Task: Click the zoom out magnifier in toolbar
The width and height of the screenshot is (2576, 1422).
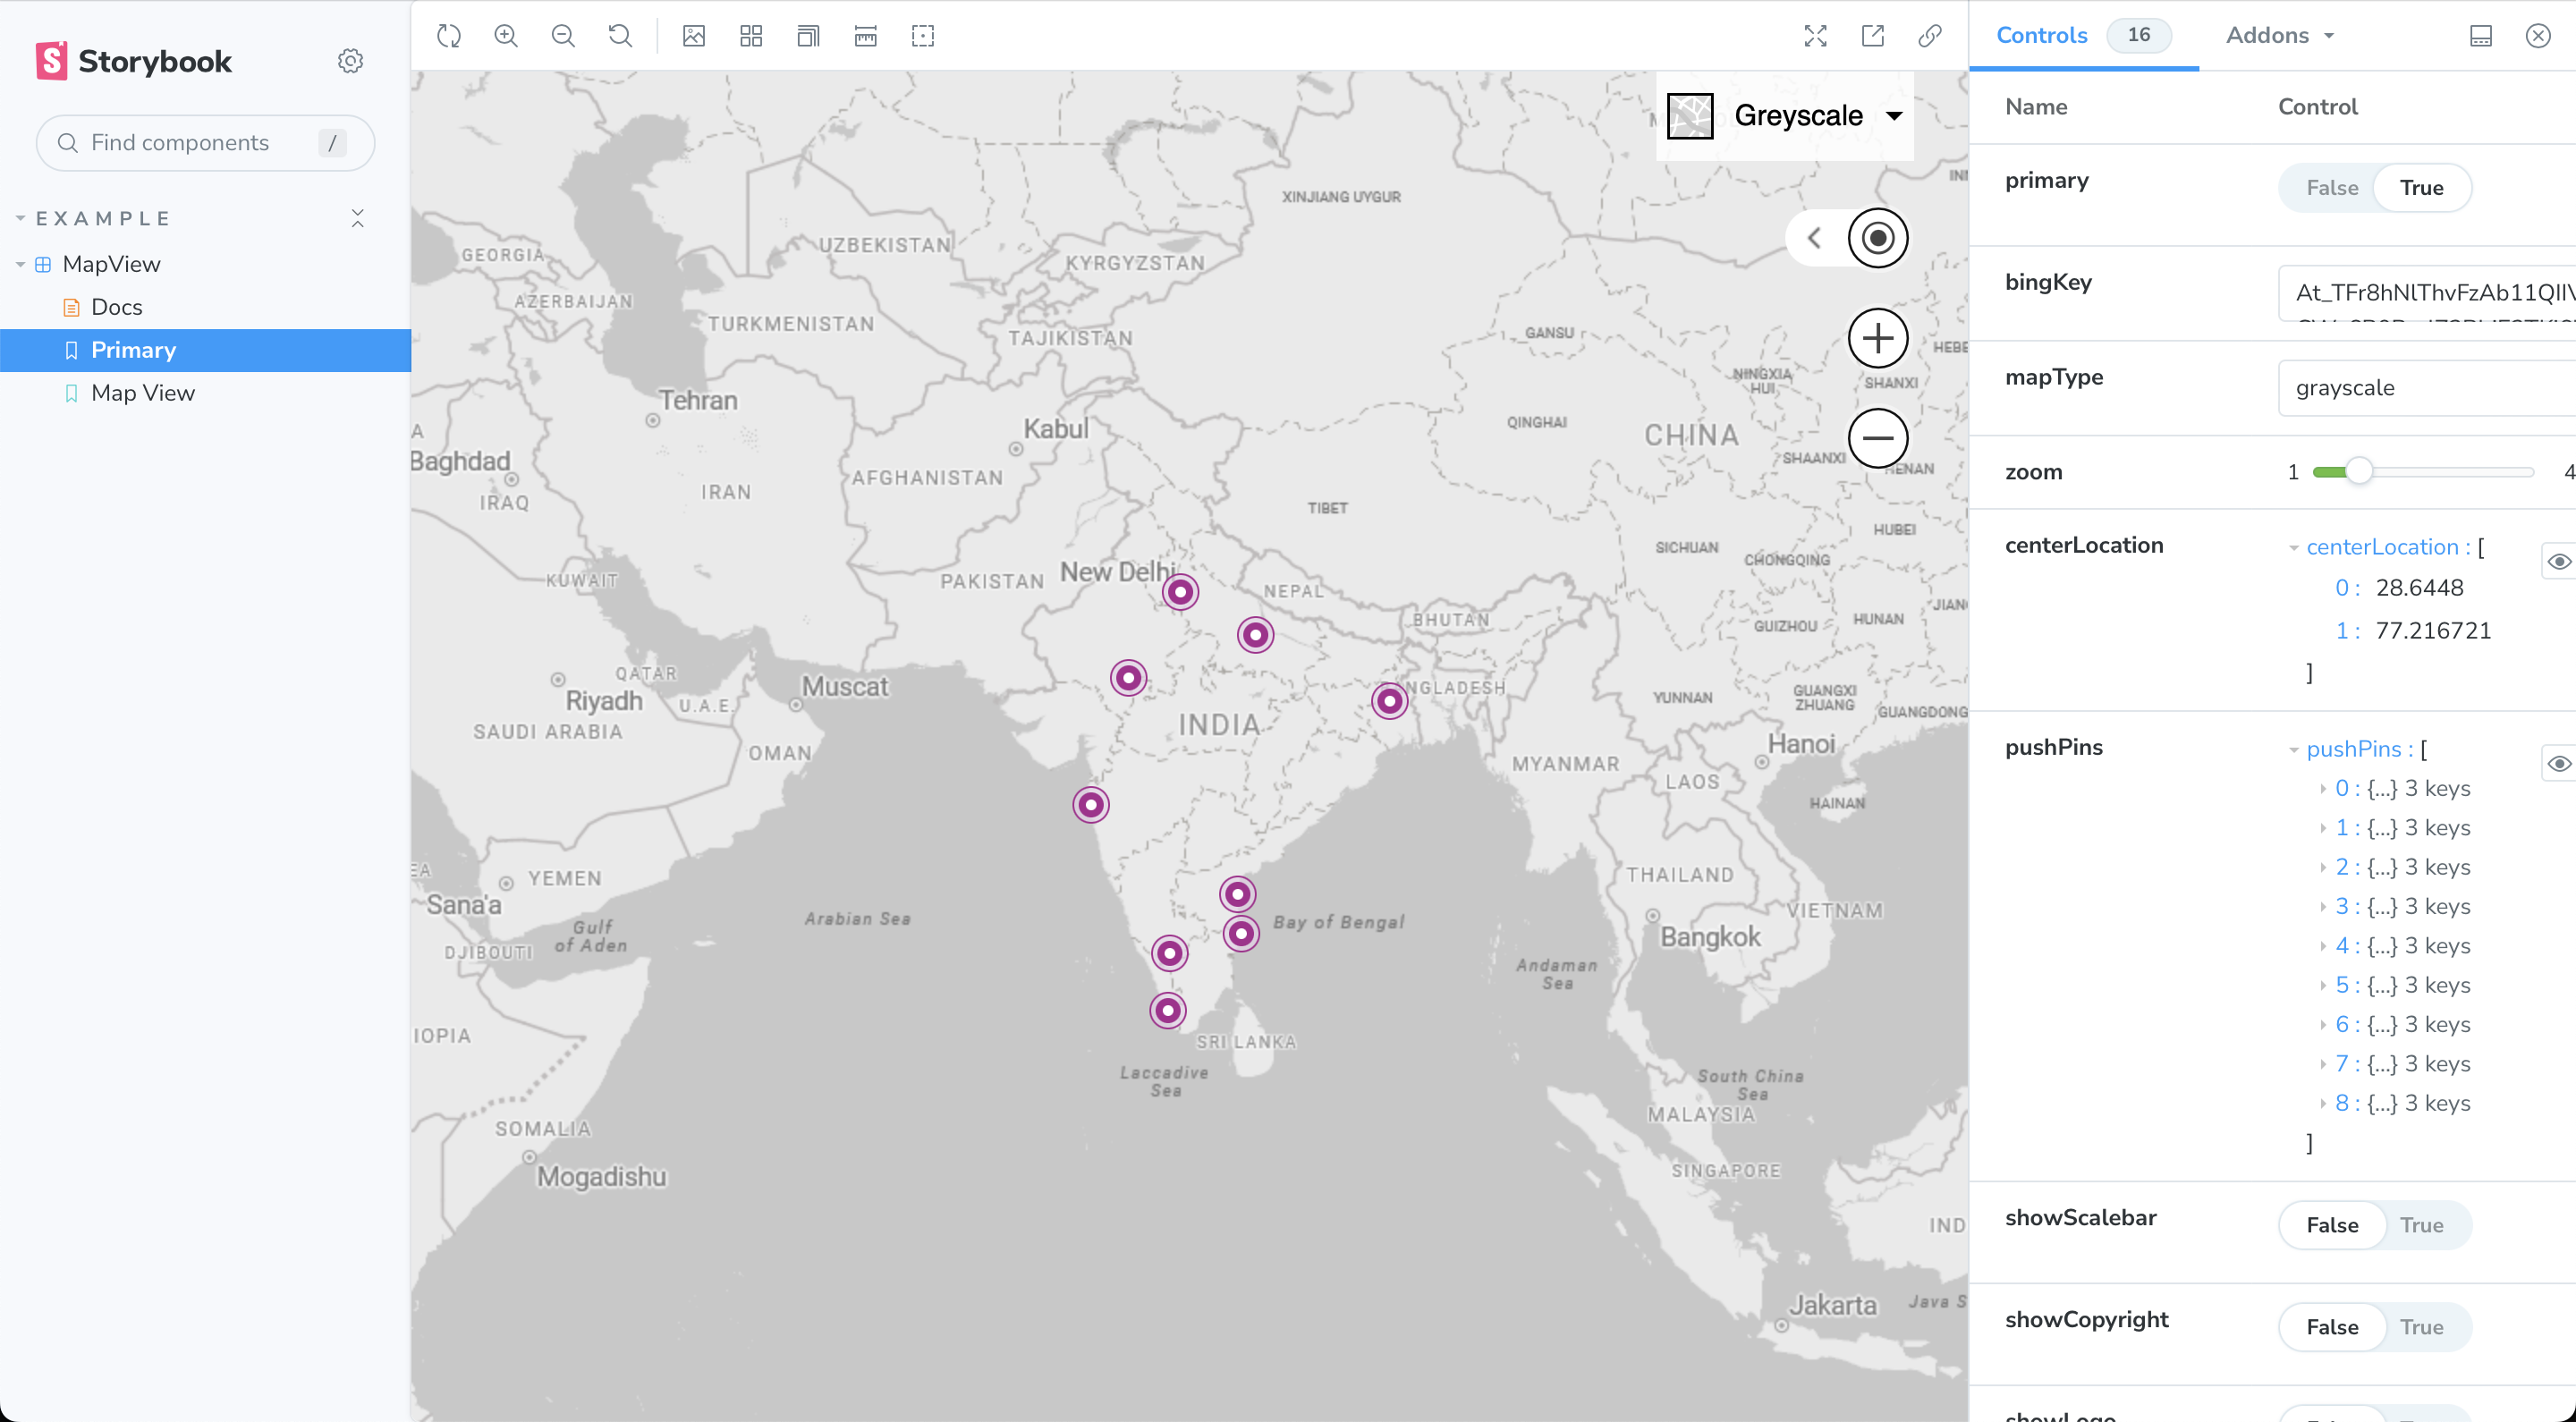Action: (563, 36)
